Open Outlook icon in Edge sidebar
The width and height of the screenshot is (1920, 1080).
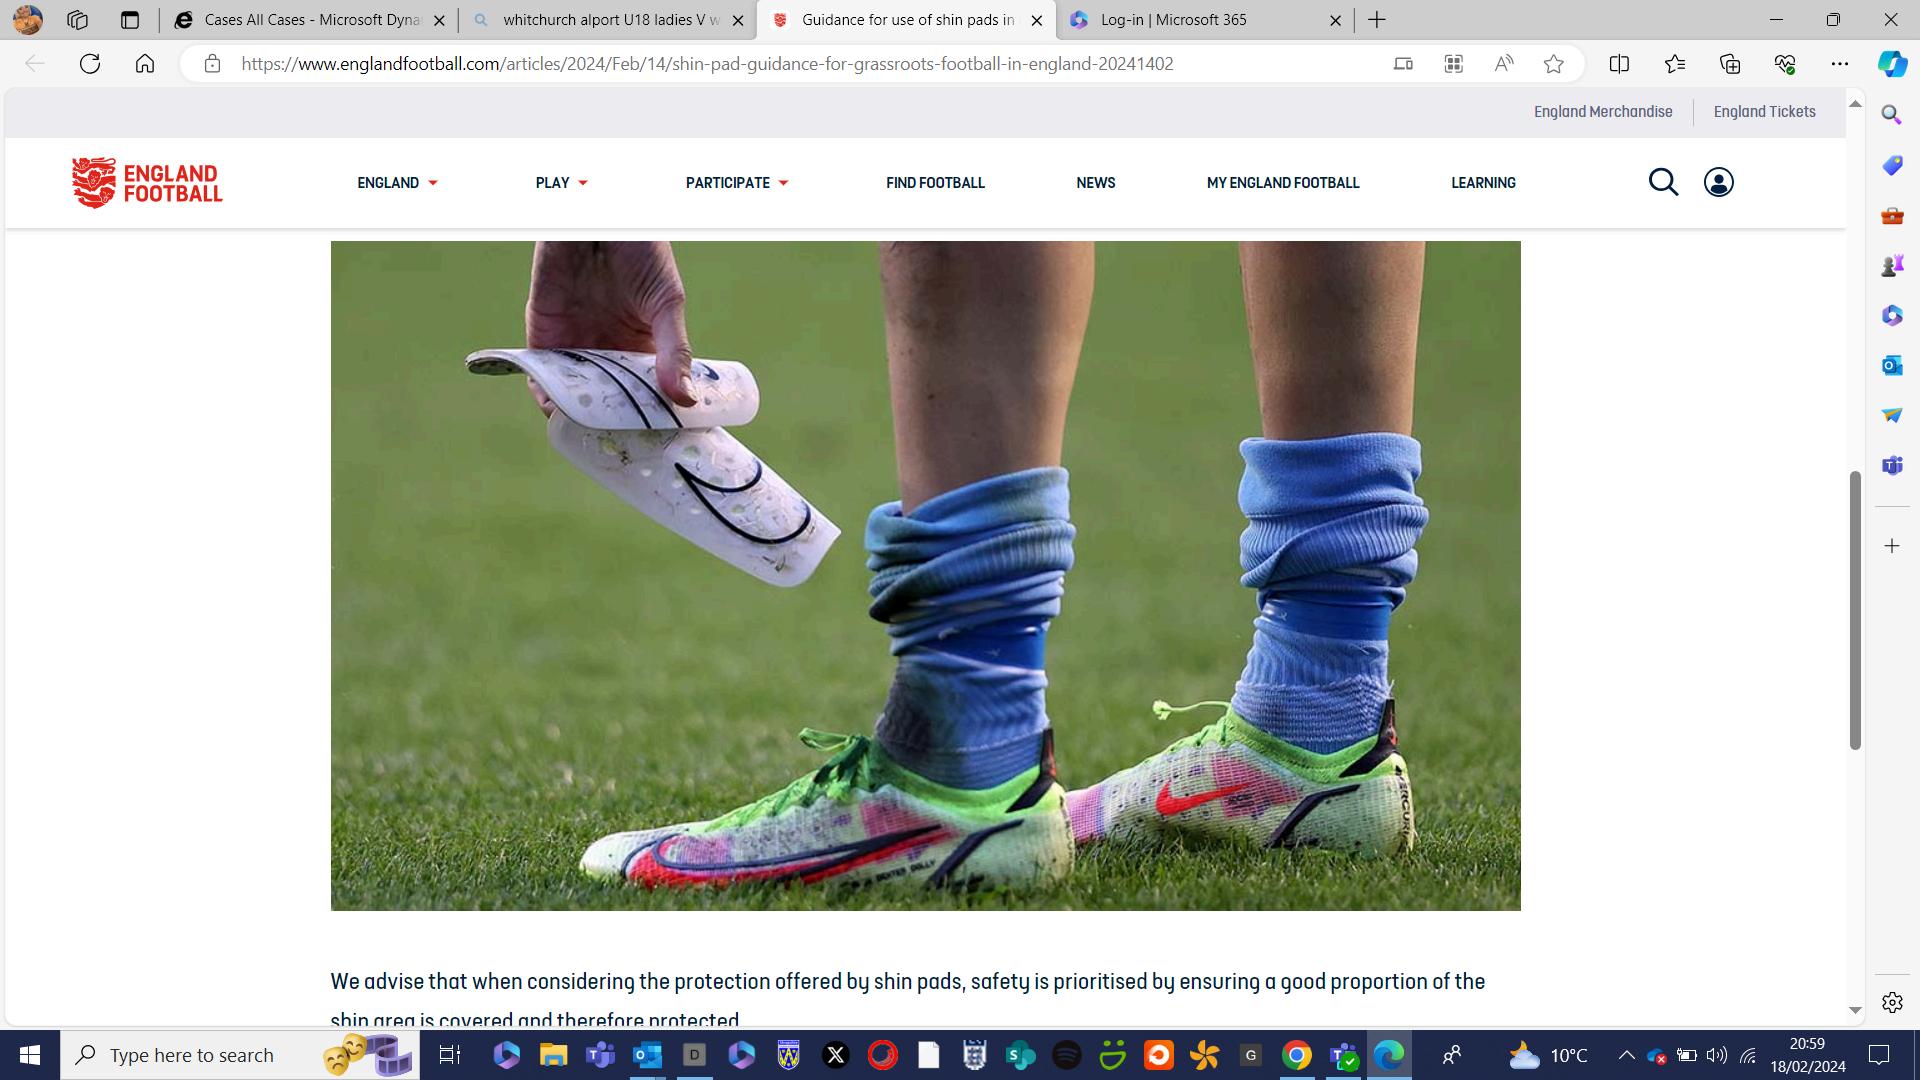(x=1891, y=365)
